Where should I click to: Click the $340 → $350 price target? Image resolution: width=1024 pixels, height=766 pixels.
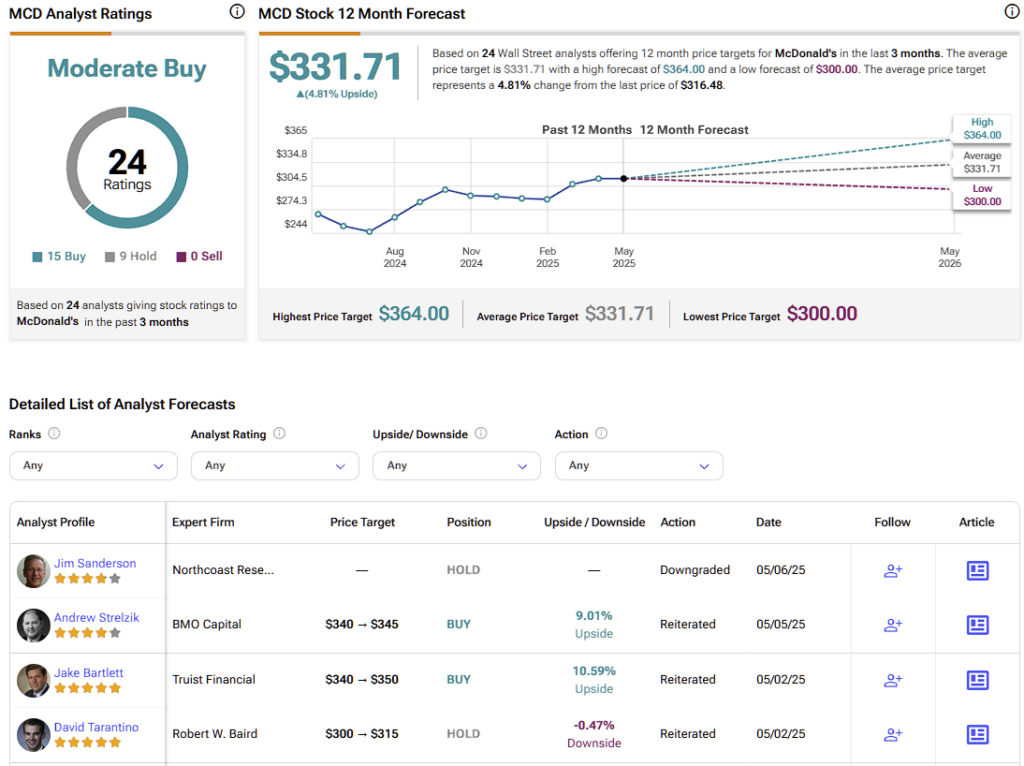(362, 680)
